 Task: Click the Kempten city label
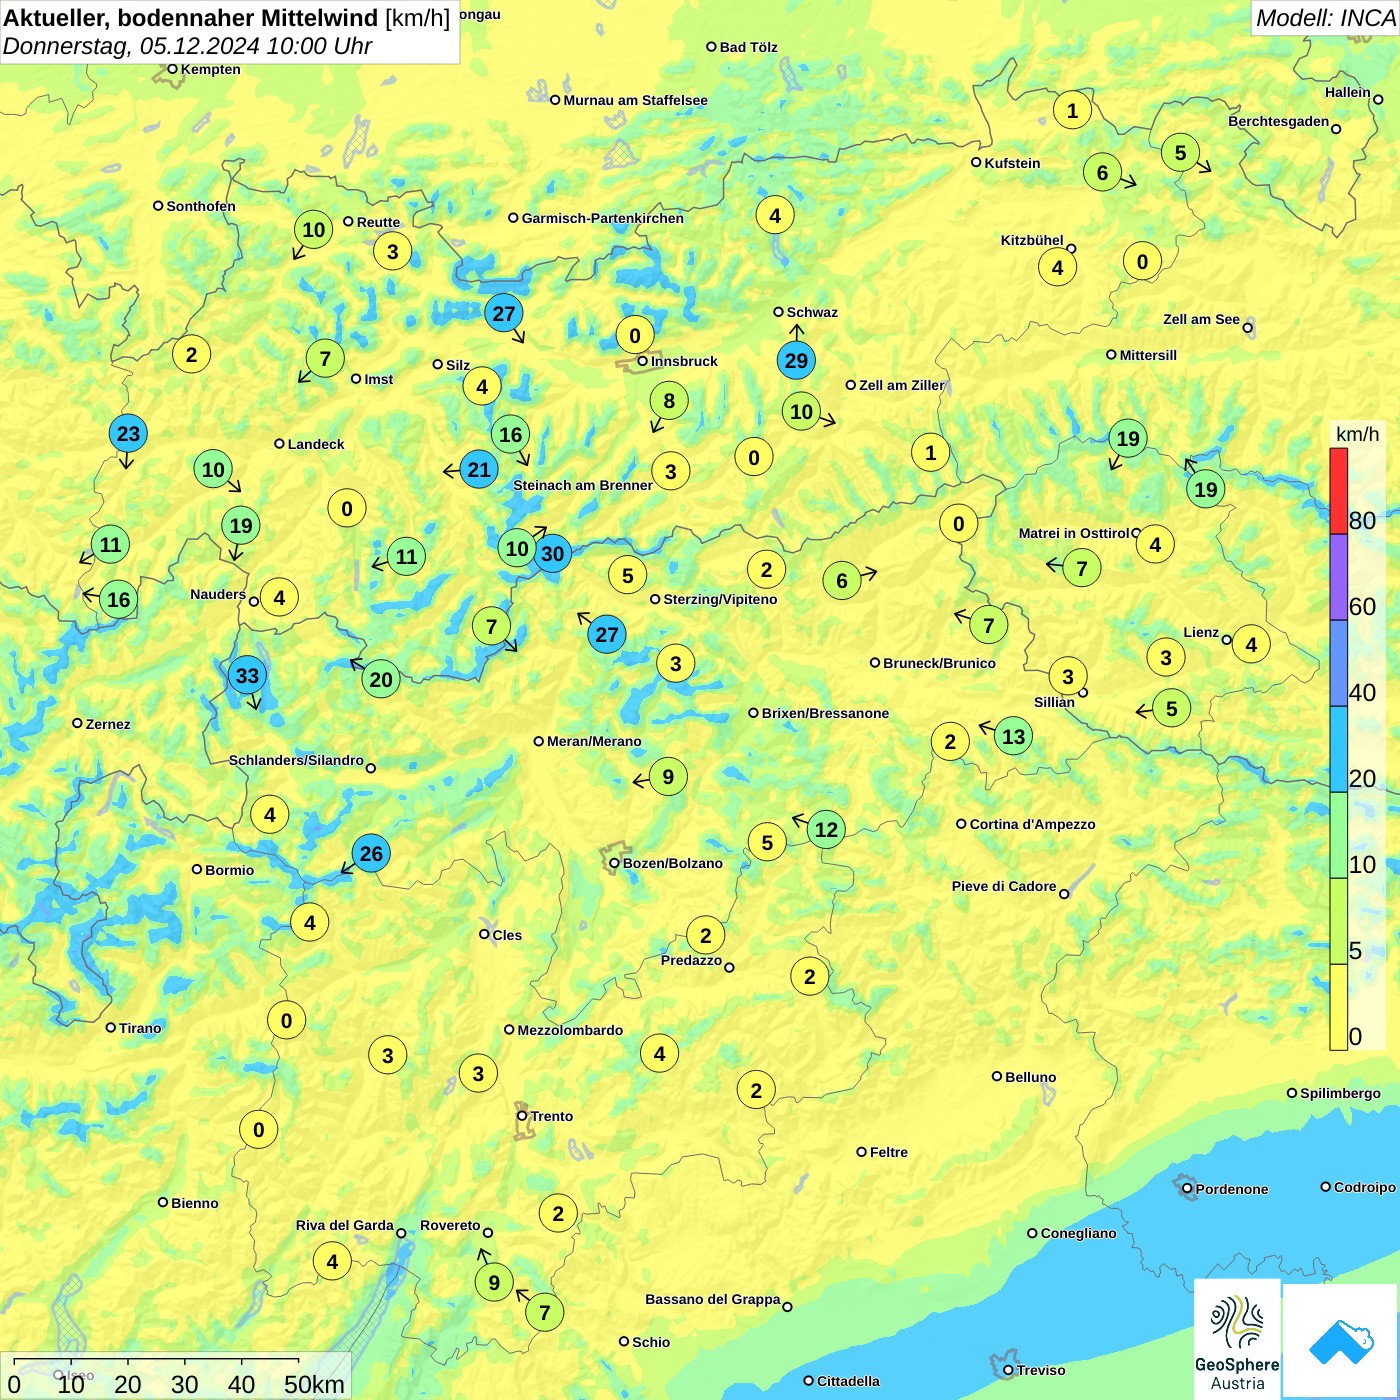pyautogui.click(x=210, y=69)
